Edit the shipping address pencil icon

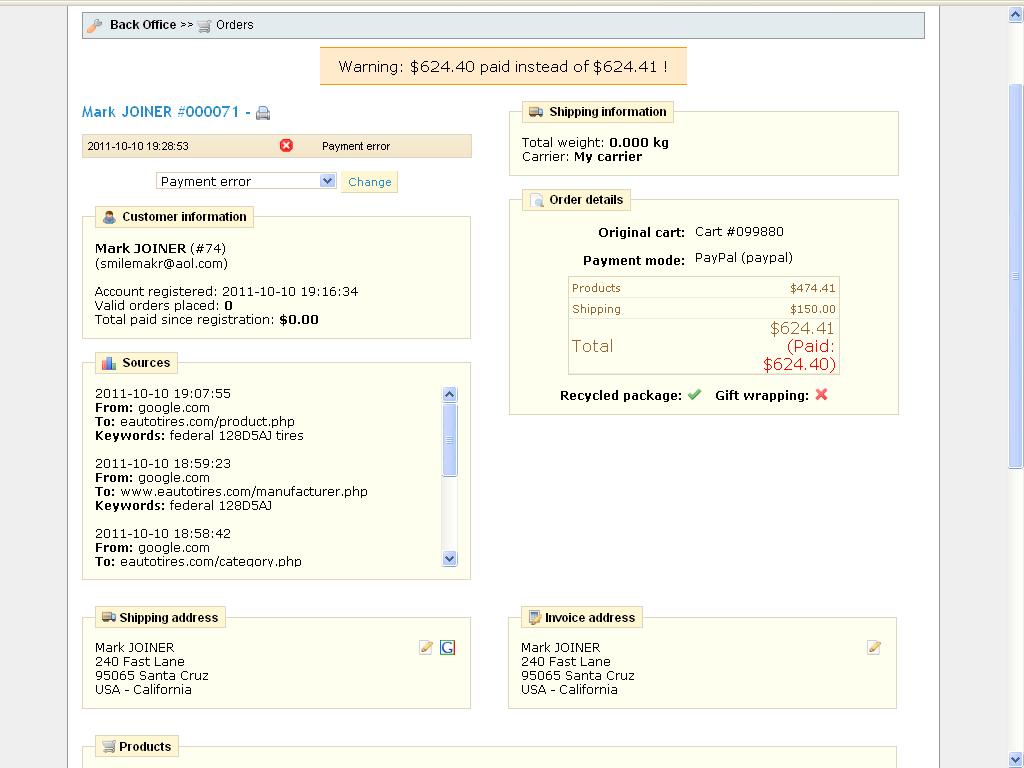click(426, 647)
